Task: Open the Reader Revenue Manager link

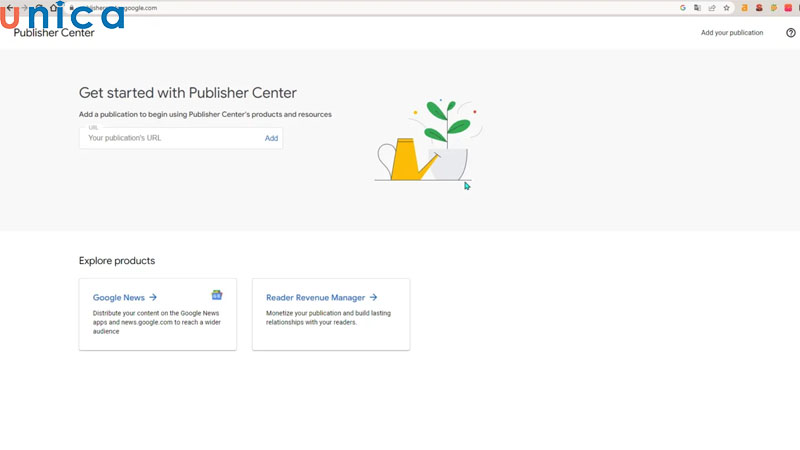Action: [321, 297]
